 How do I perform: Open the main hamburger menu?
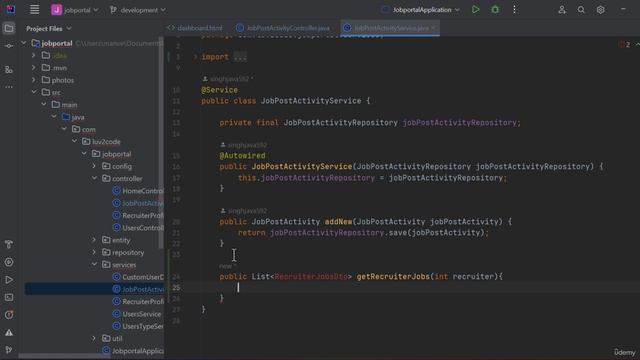[34, 9]
